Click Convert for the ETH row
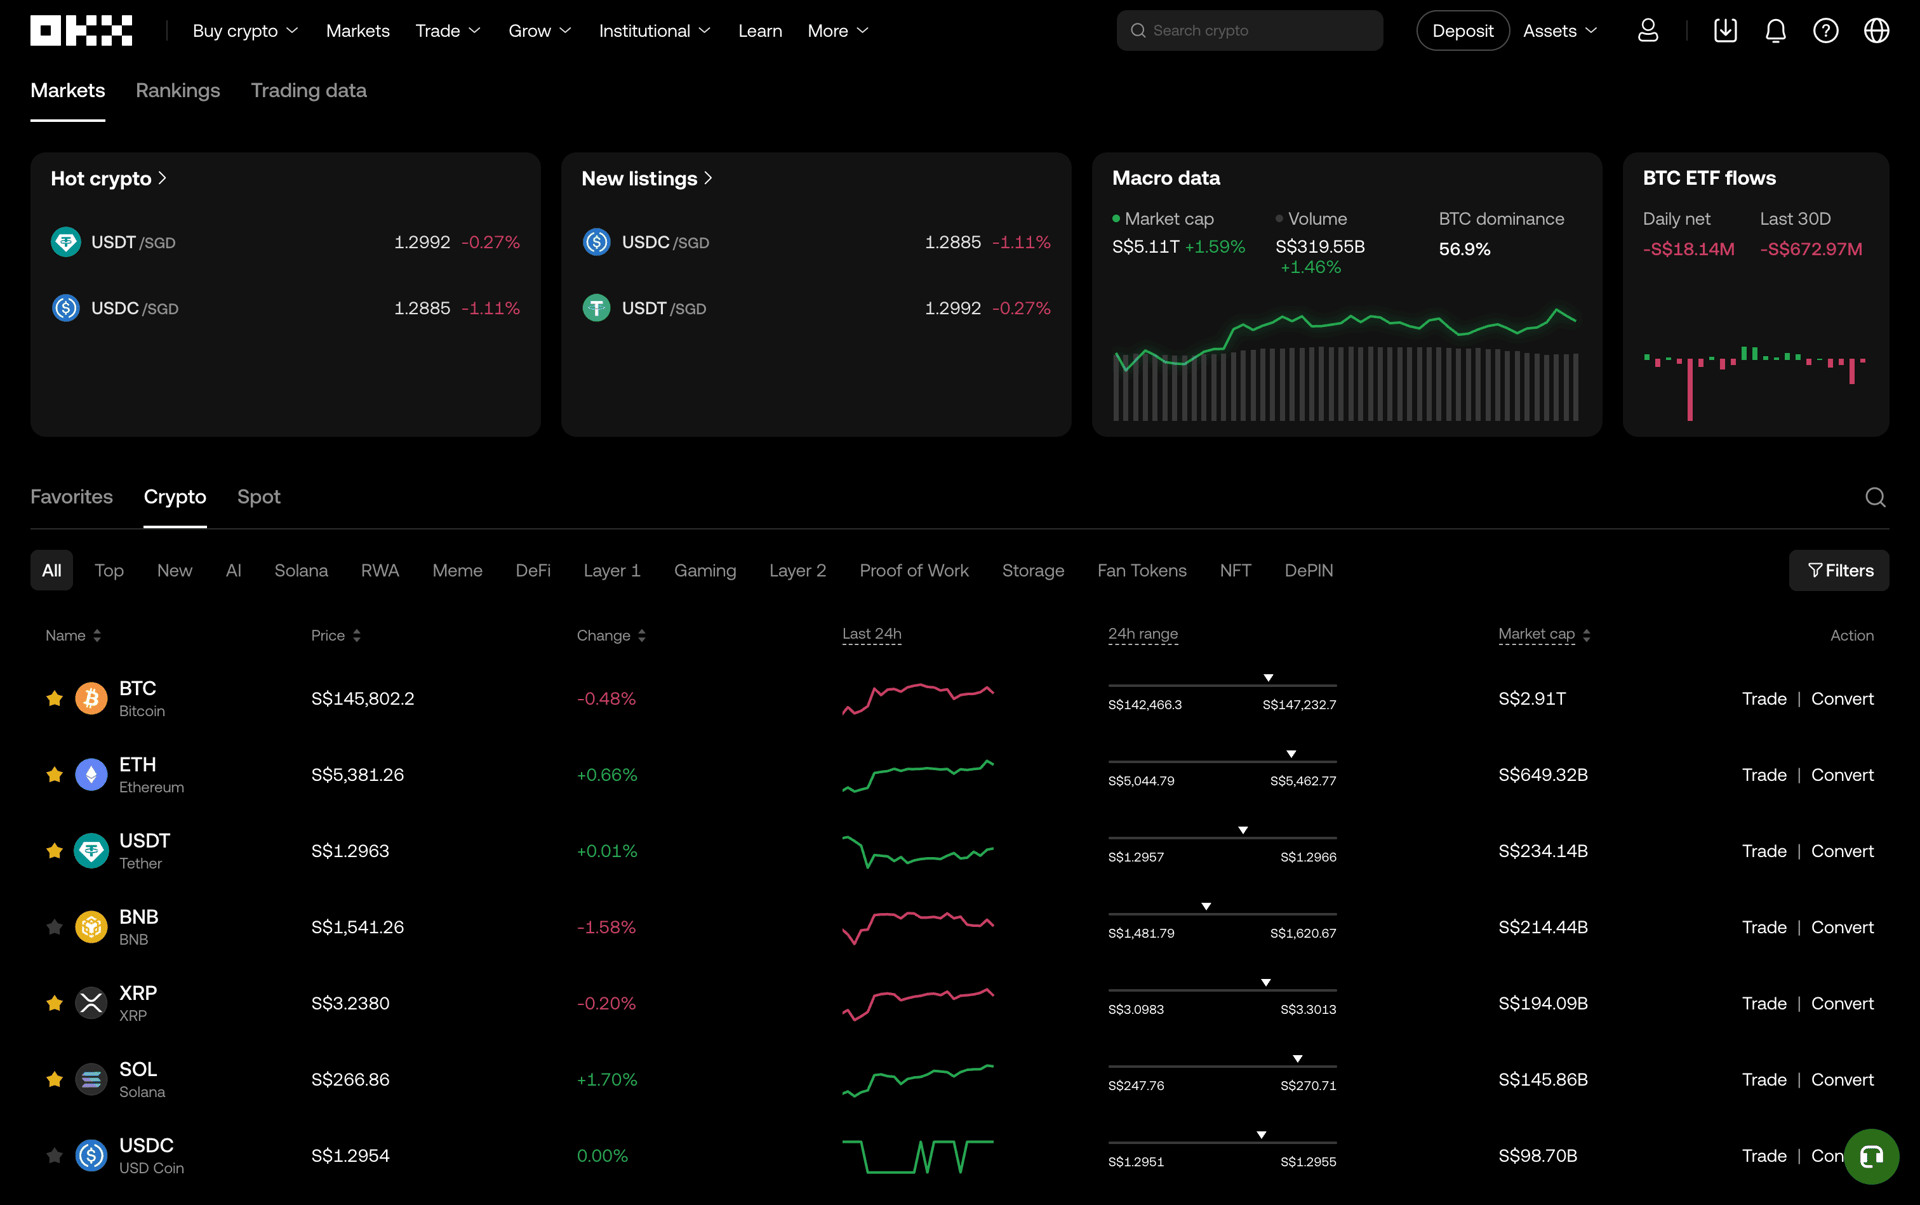This screenshot has width=1920, height=1205. pos(1842,775)
